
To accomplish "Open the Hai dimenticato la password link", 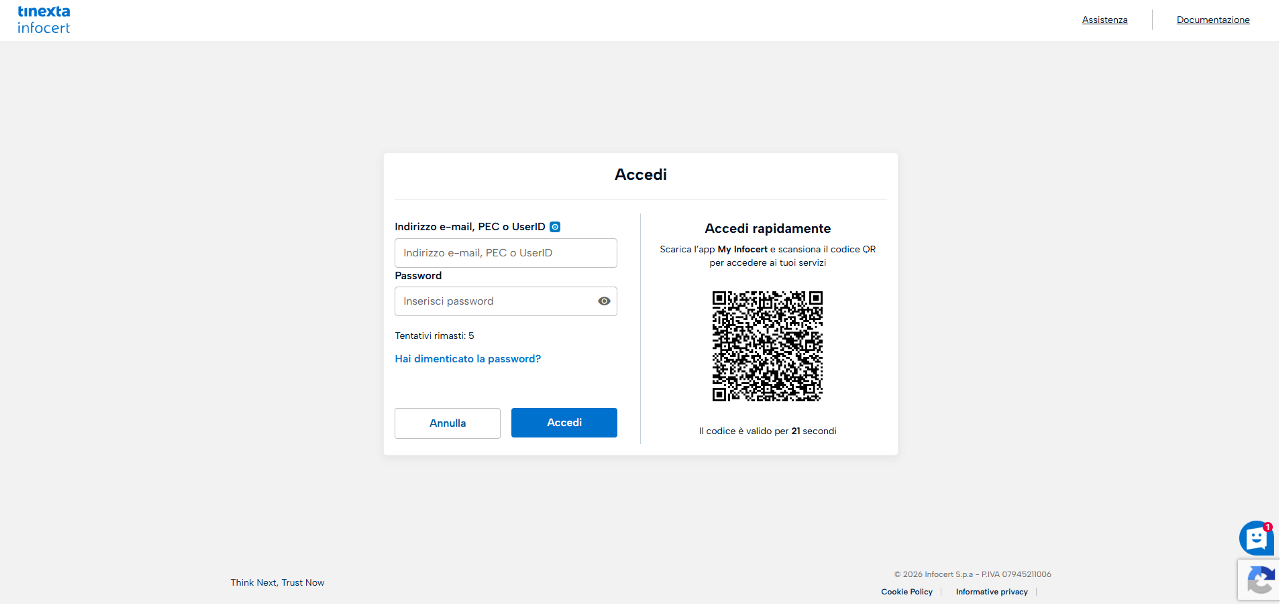I will (468, 358).
